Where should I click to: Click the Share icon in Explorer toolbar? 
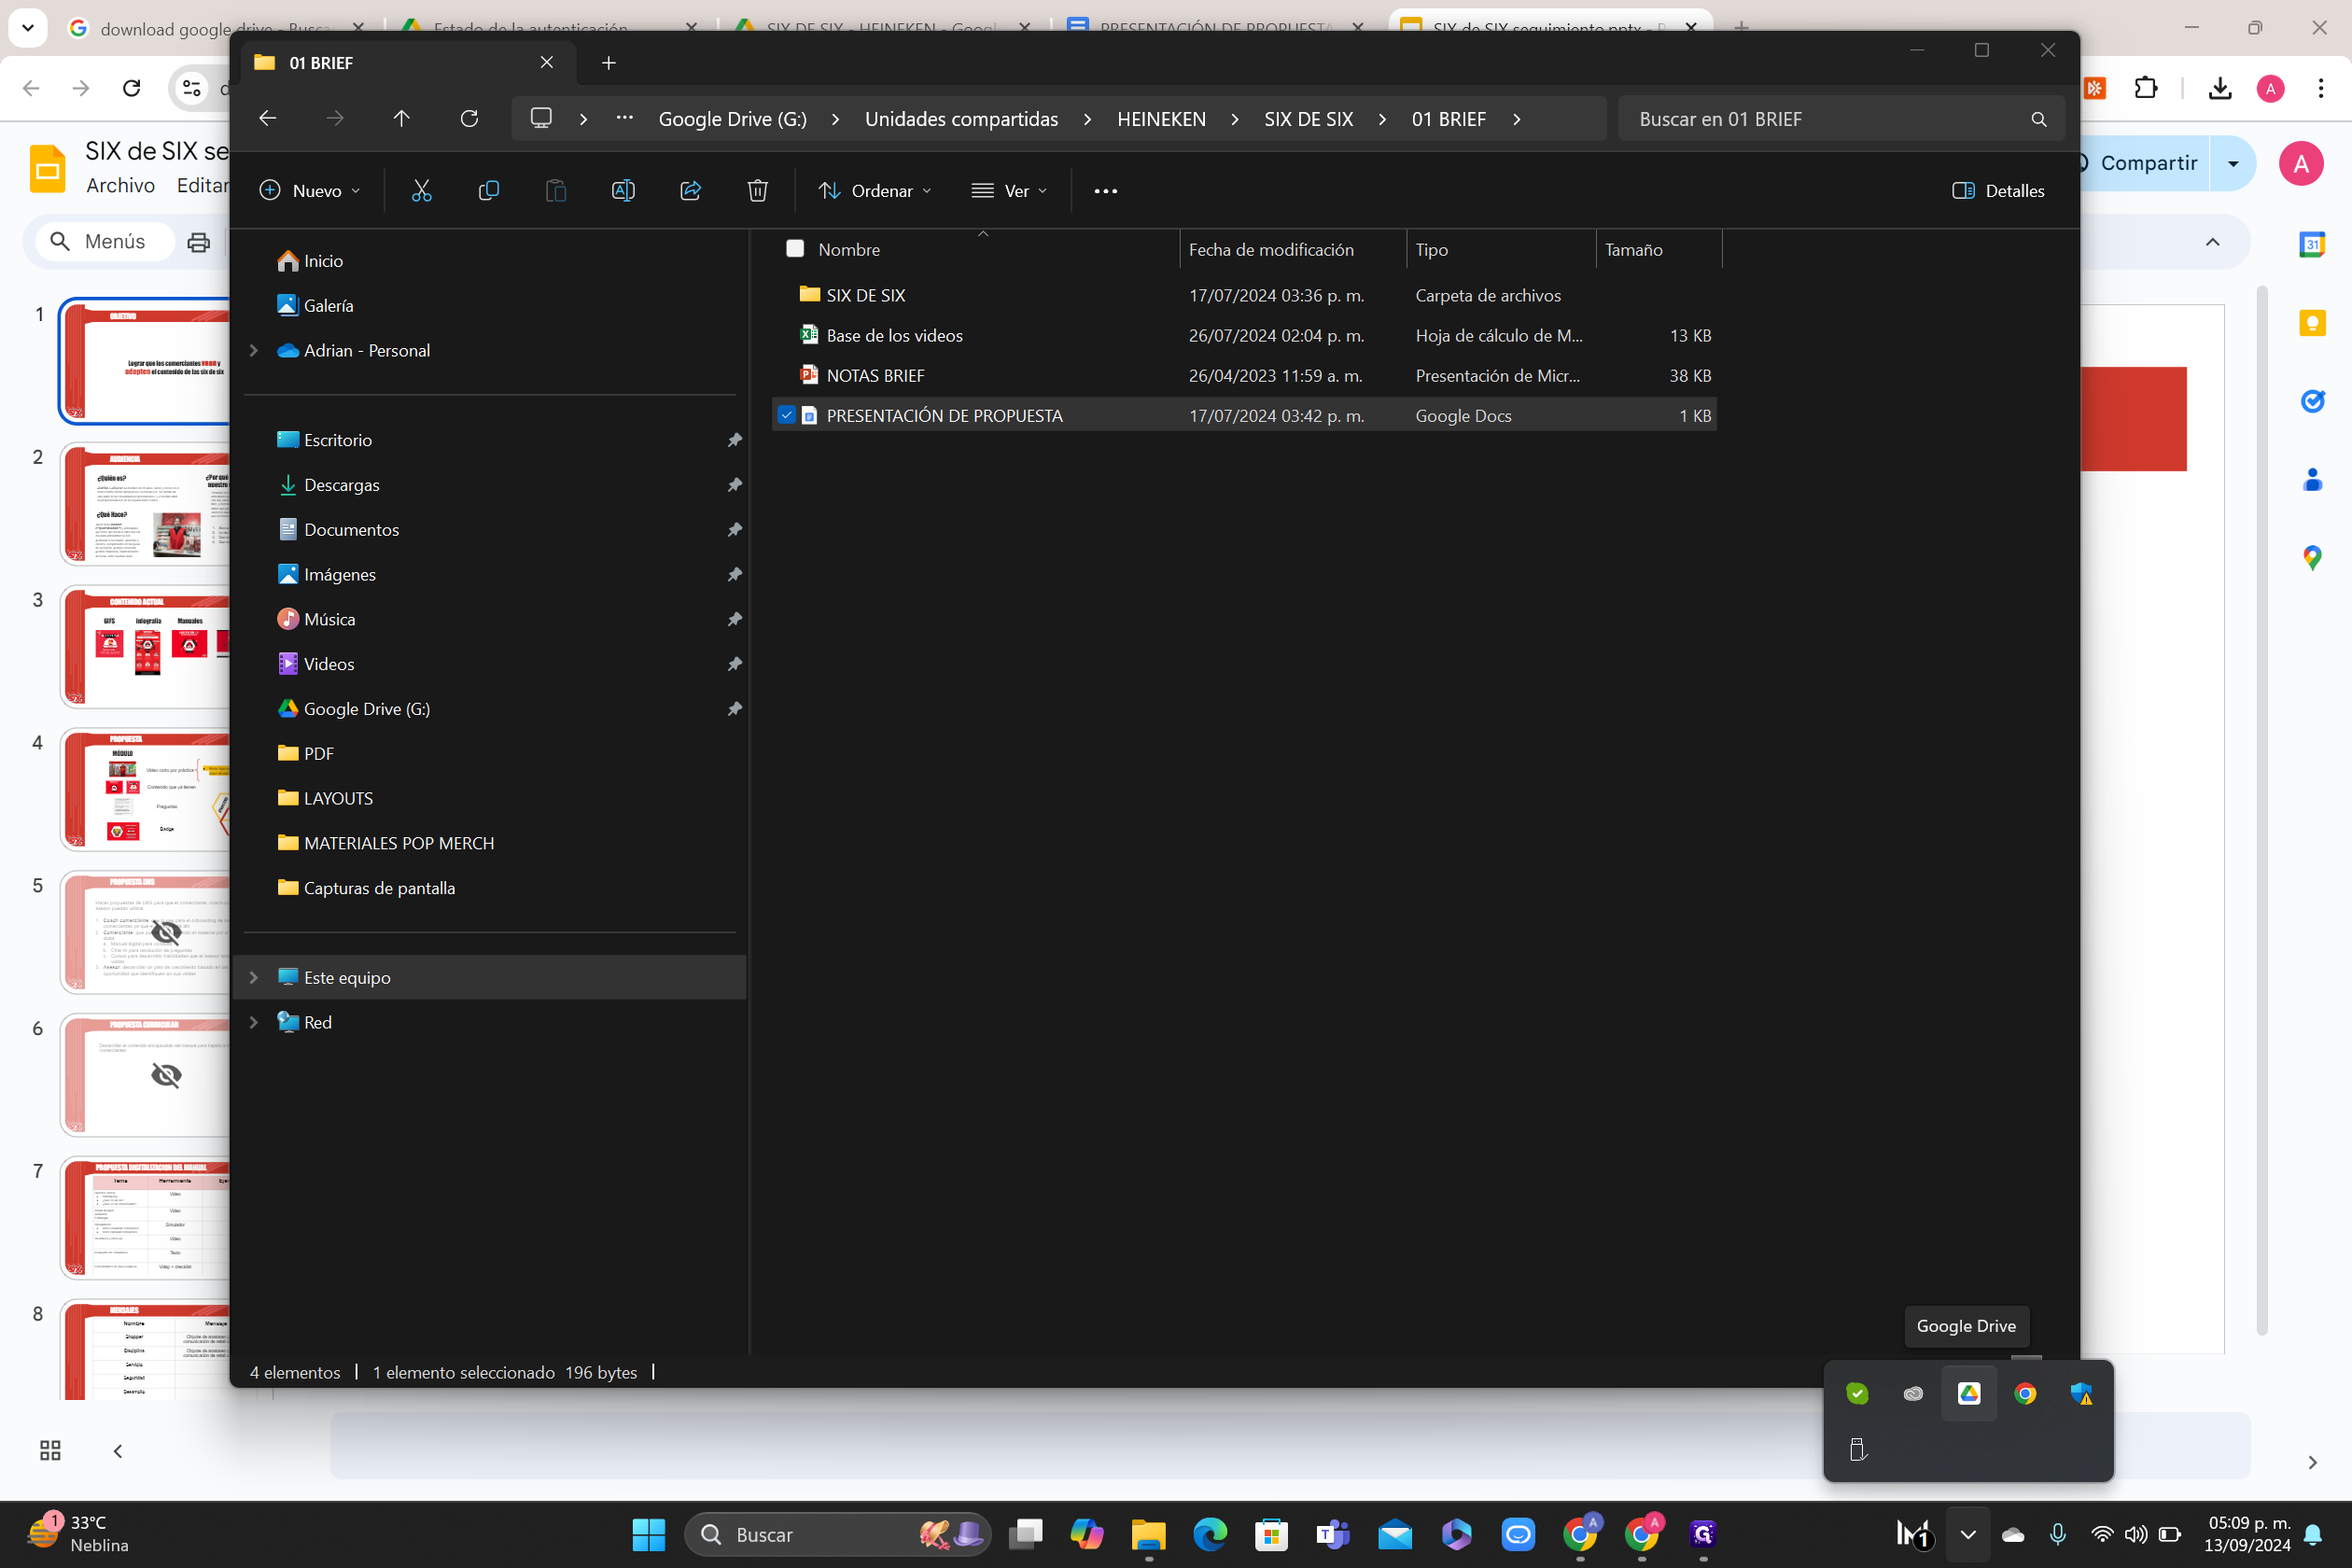pyautogui.click(x=690, y=190)
